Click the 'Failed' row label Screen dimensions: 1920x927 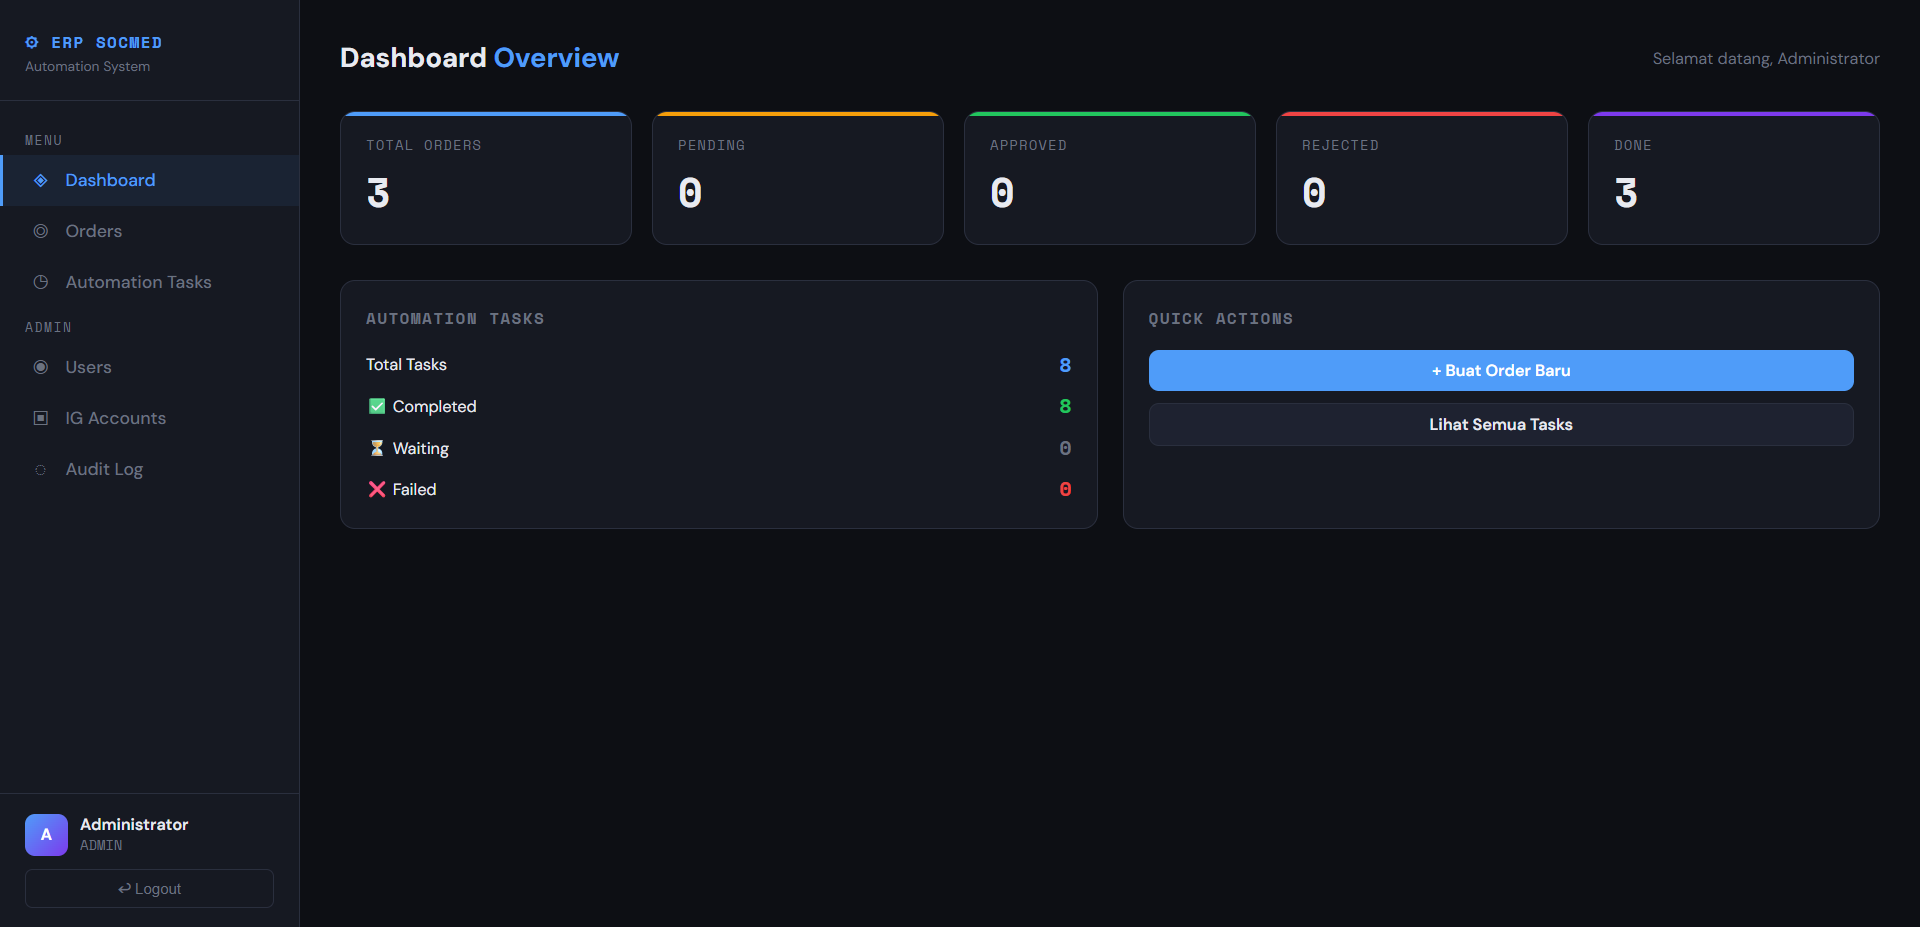click(x=414, y=489)
